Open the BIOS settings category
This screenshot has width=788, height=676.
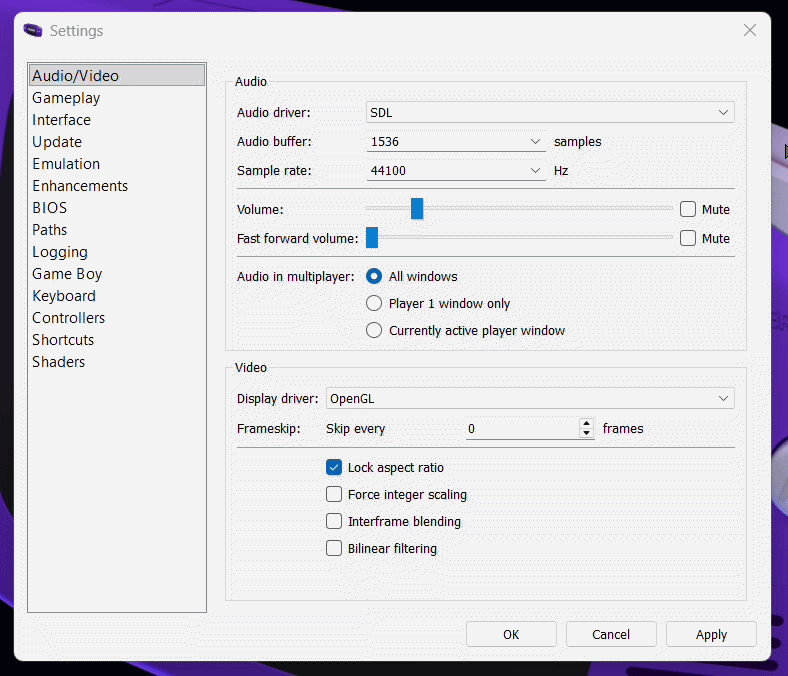coord(117,208)
